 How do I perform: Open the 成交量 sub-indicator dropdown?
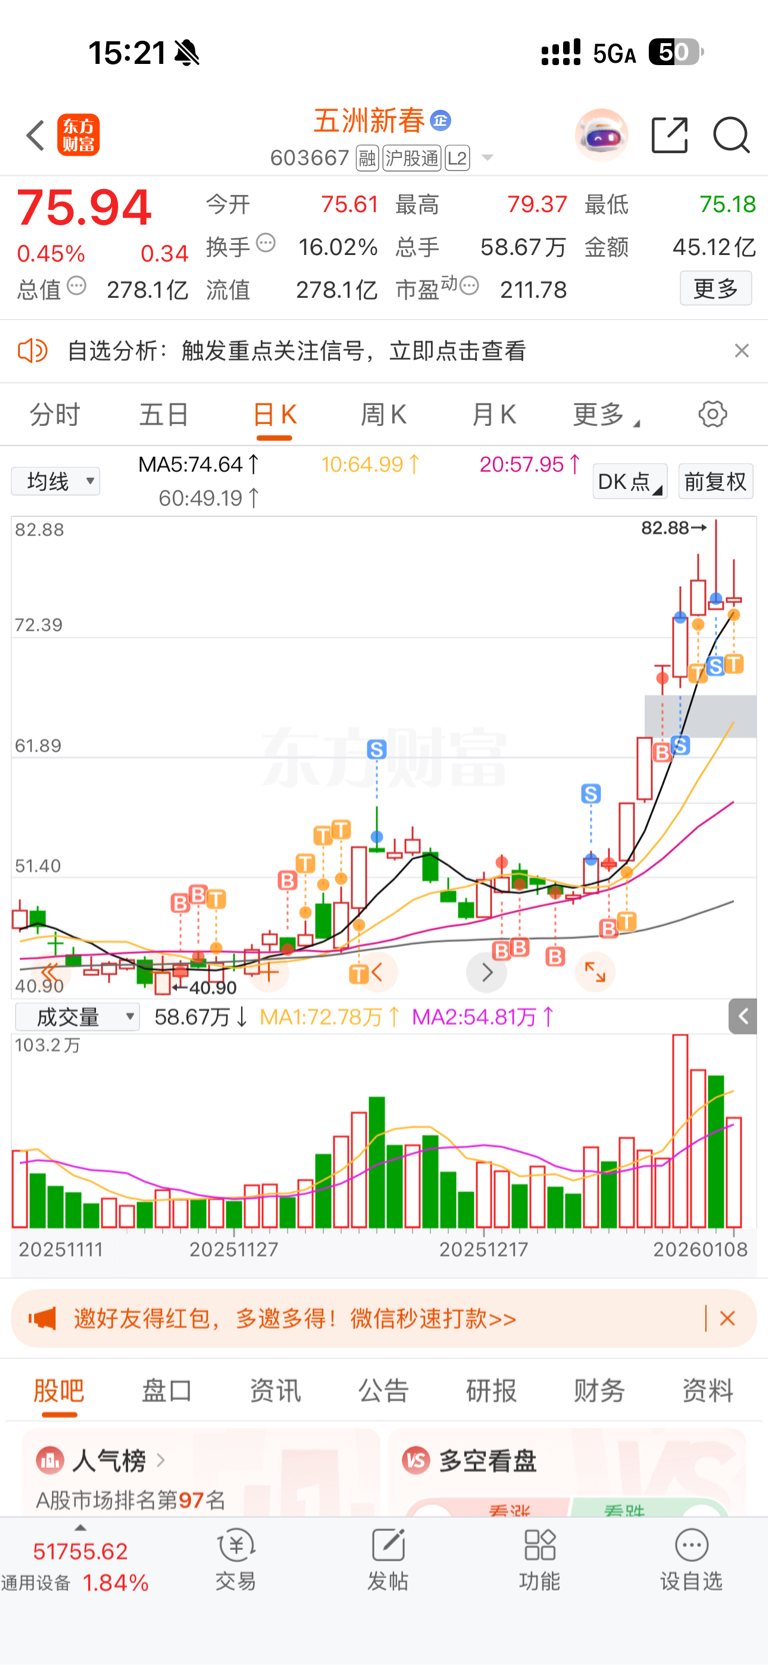[x=77, y=1018]
